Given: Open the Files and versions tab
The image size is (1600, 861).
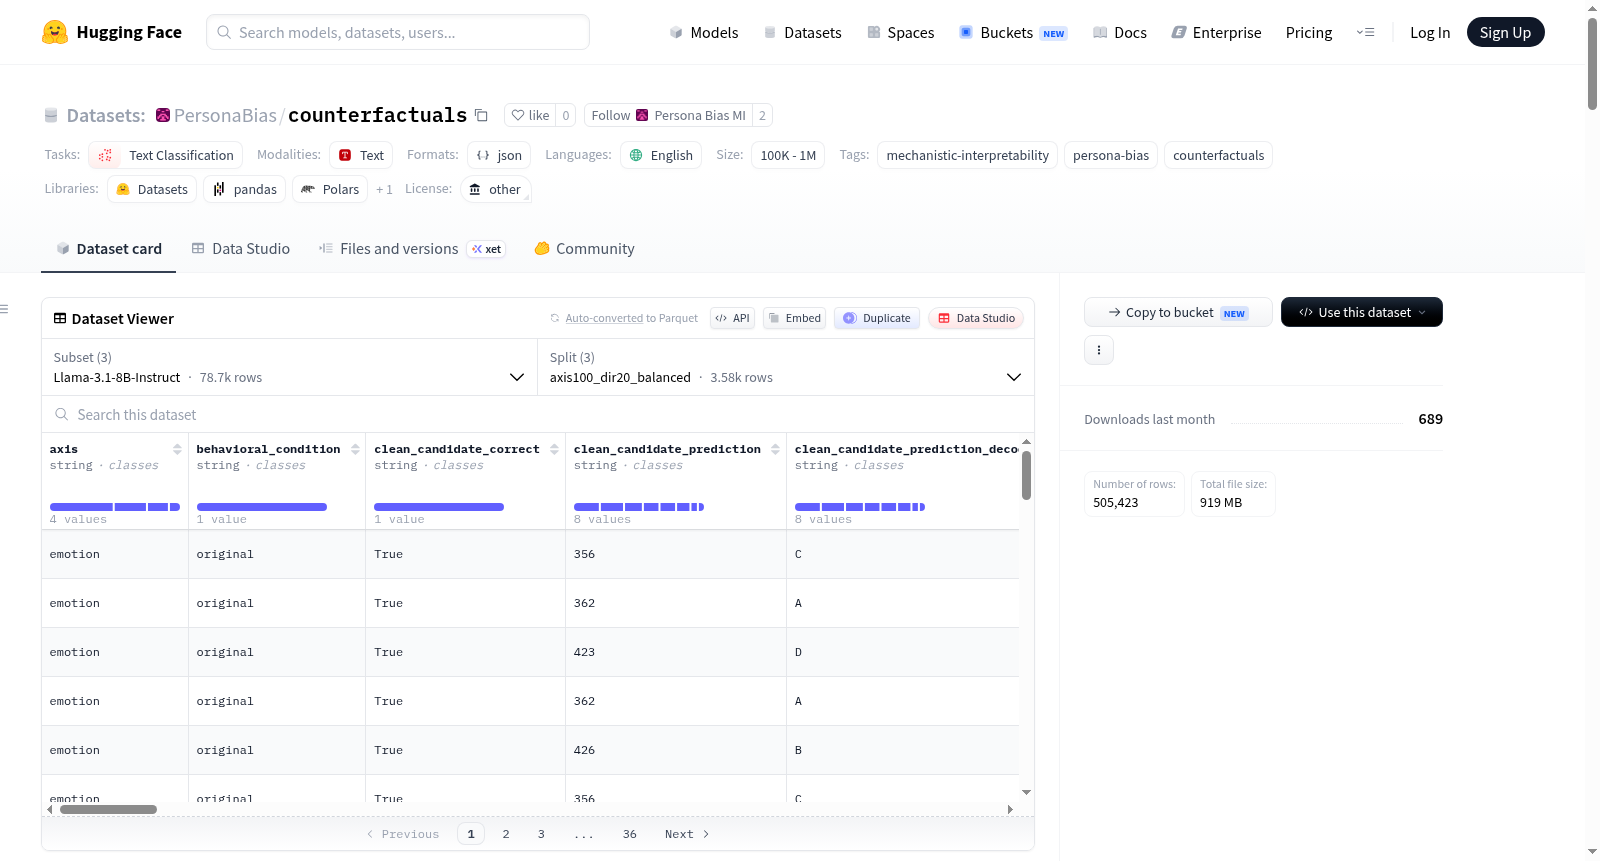Looking at the screenshot, I should click(x=411, y=249).
